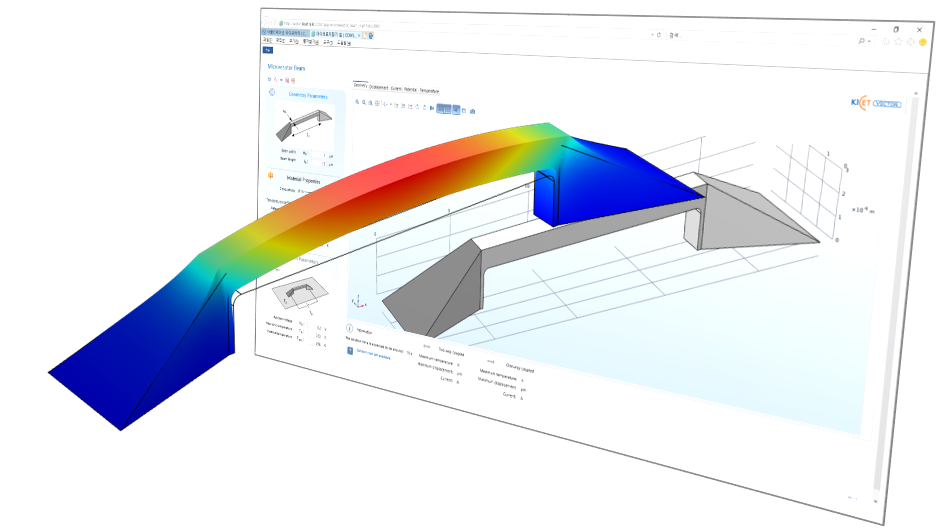945x531 pixels.
Task: Open the Potential results tab
Action: click(x=411, y=89)
